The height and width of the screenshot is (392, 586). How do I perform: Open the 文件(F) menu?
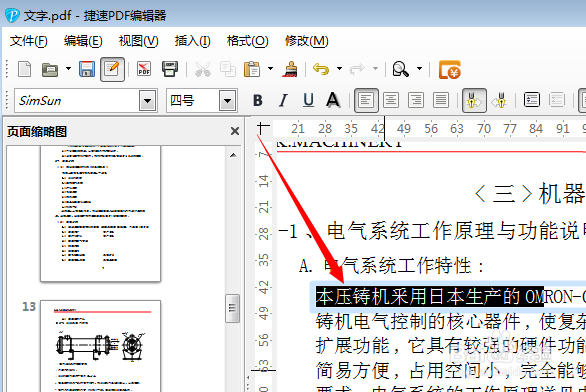(28, 41)
